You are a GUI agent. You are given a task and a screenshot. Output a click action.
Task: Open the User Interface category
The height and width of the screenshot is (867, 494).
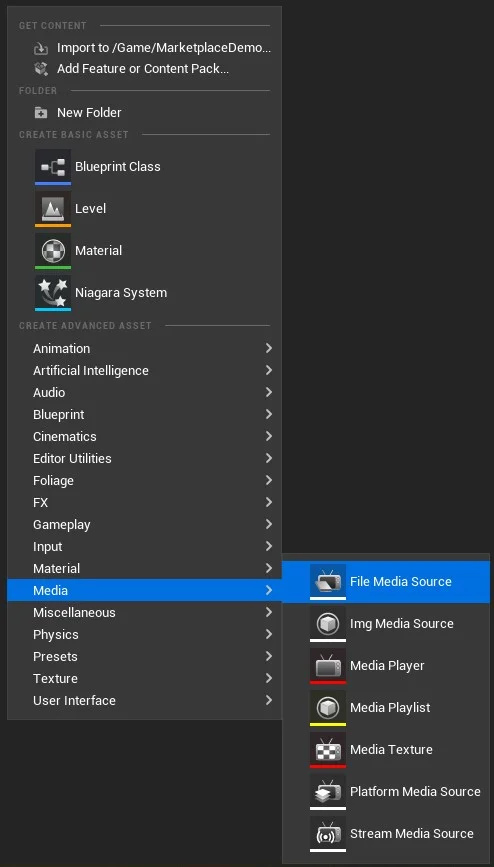[x=144, y=701]
